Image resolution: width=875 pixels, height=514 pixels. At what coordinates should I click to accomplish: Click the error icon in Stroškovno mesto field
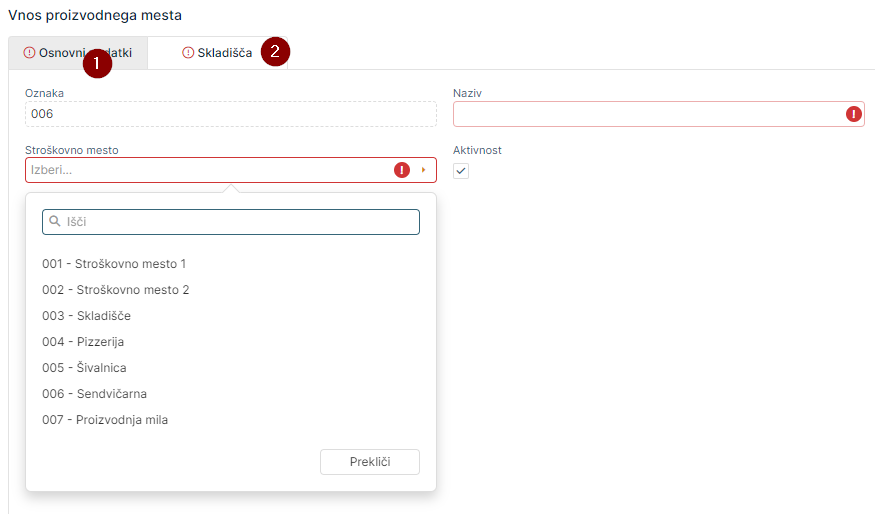[x=402, y=170]
